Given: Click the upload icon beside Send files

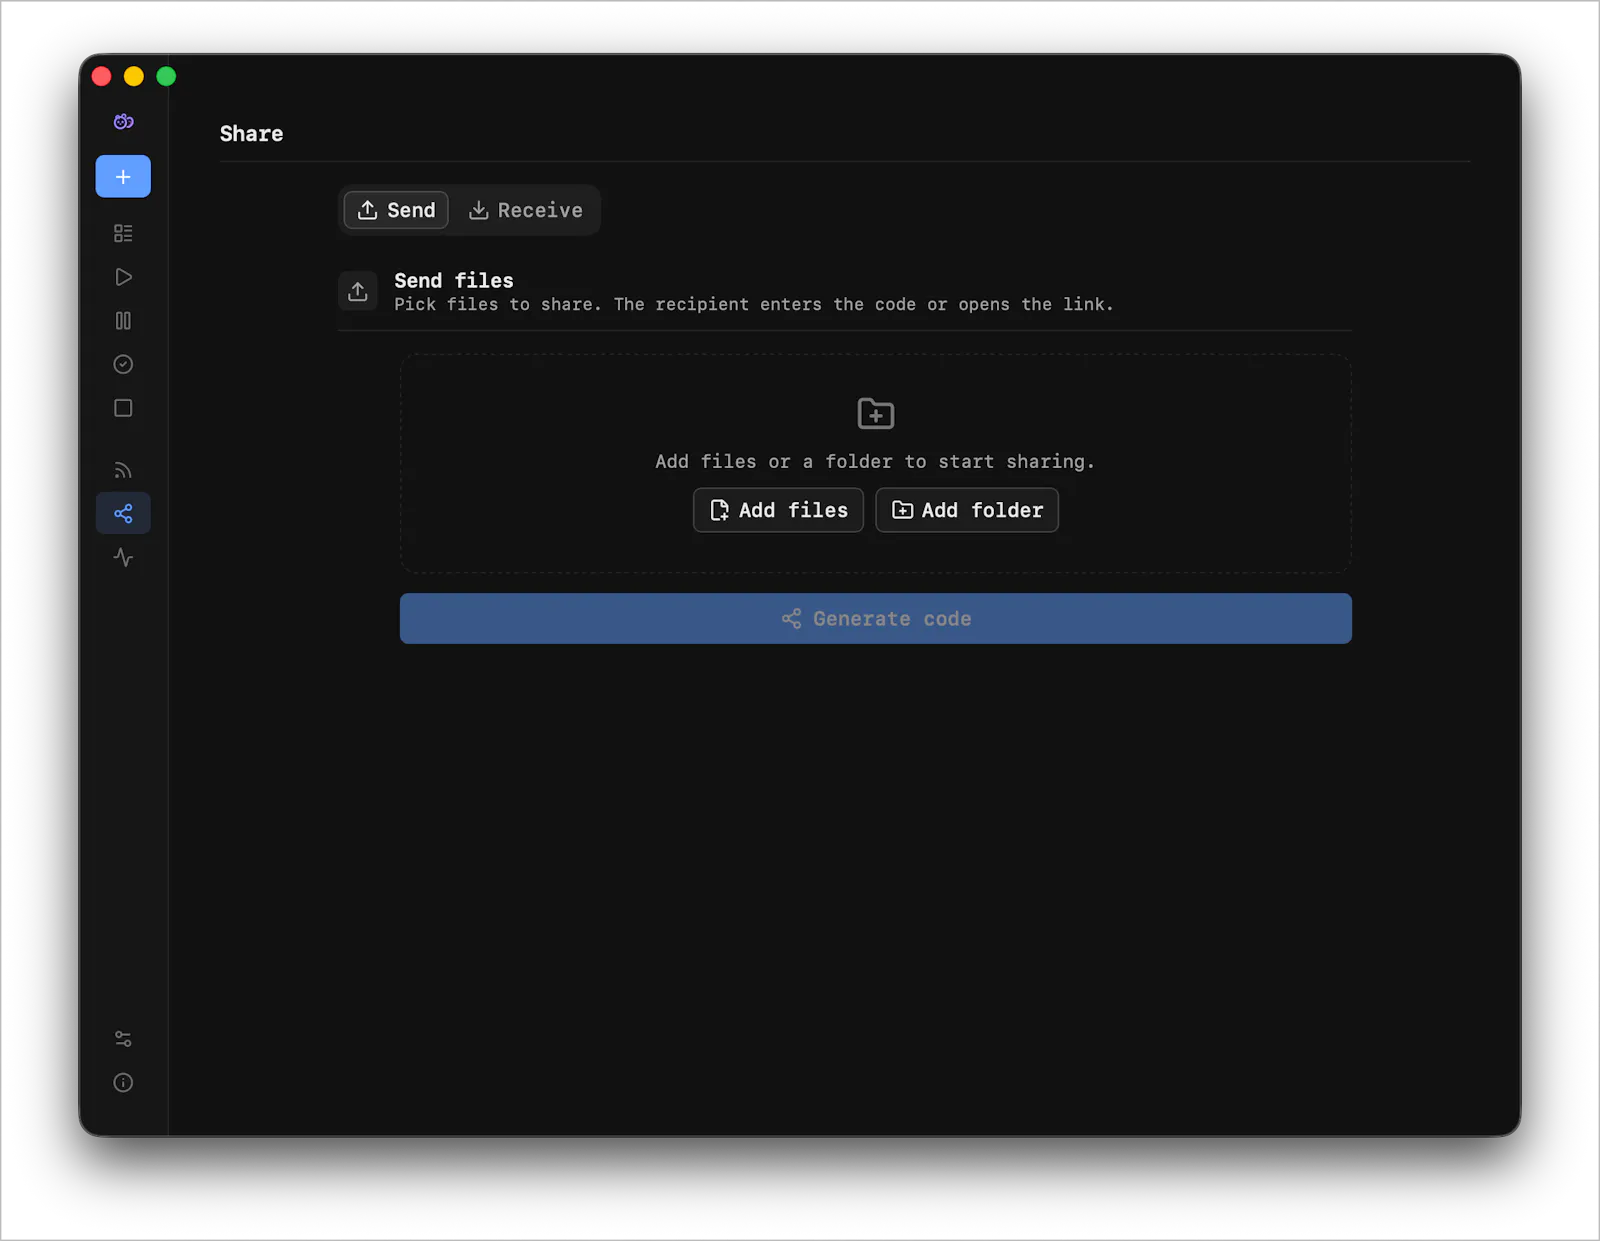Looking at the screenshot, I should point(358,291).
